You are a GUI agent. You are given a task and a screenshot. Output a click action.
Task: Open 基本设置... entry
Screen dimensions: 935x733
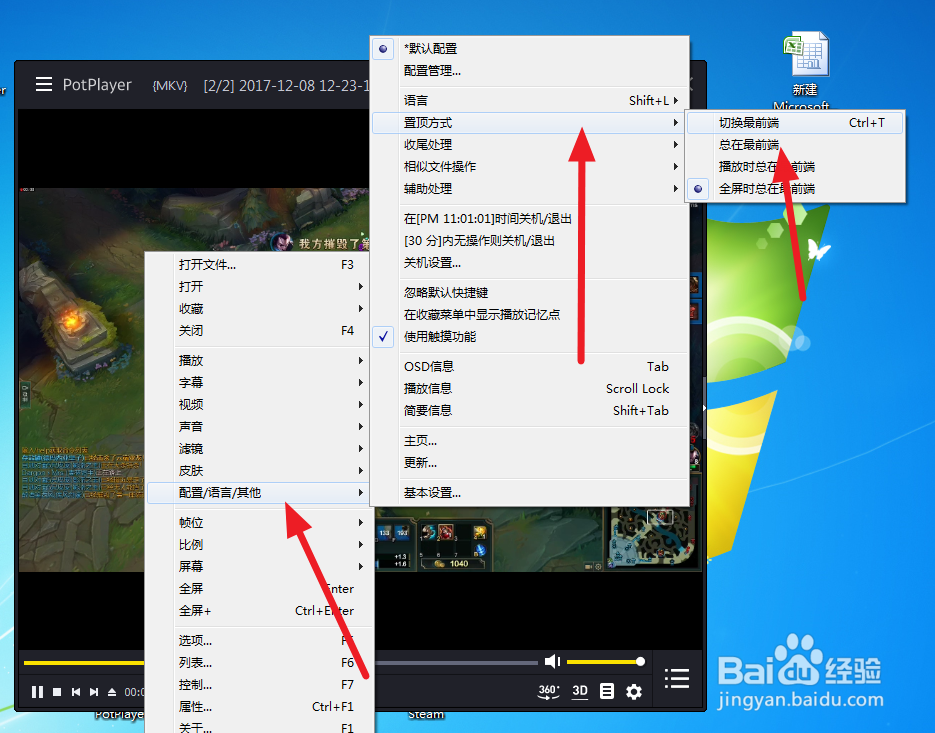click(x=531, y=493)
